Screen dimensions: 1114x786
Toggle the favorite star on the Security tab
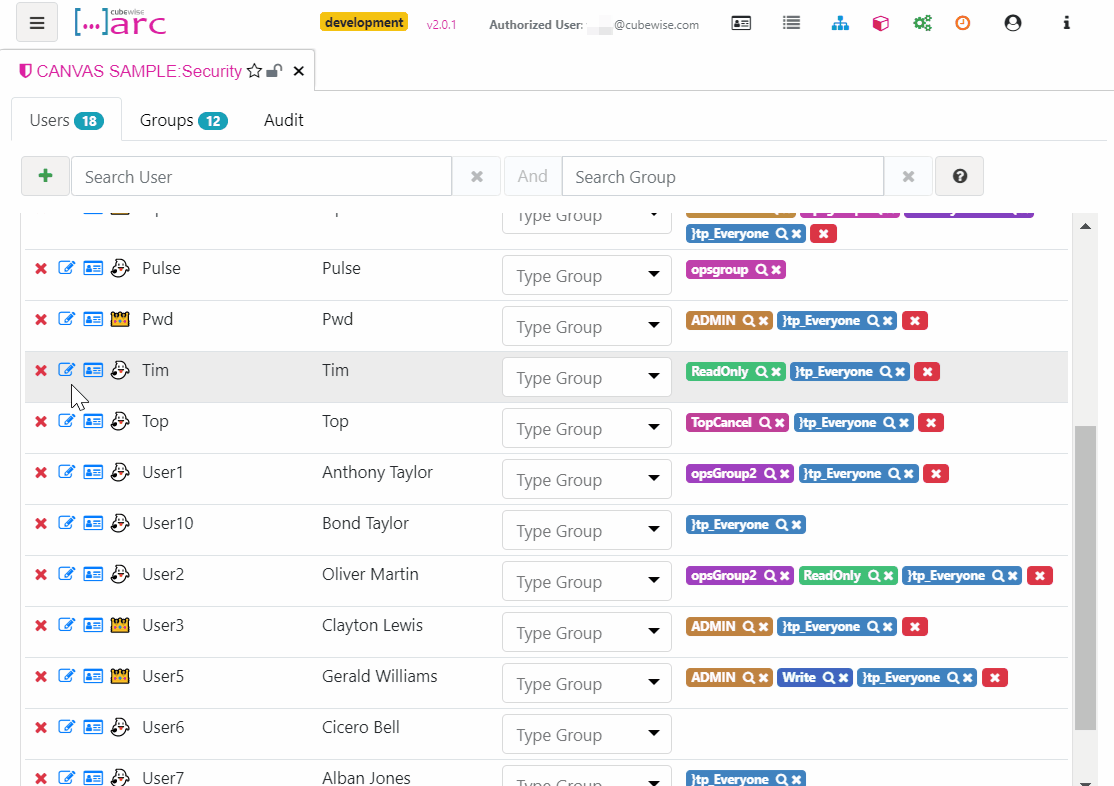pos(255,71)
